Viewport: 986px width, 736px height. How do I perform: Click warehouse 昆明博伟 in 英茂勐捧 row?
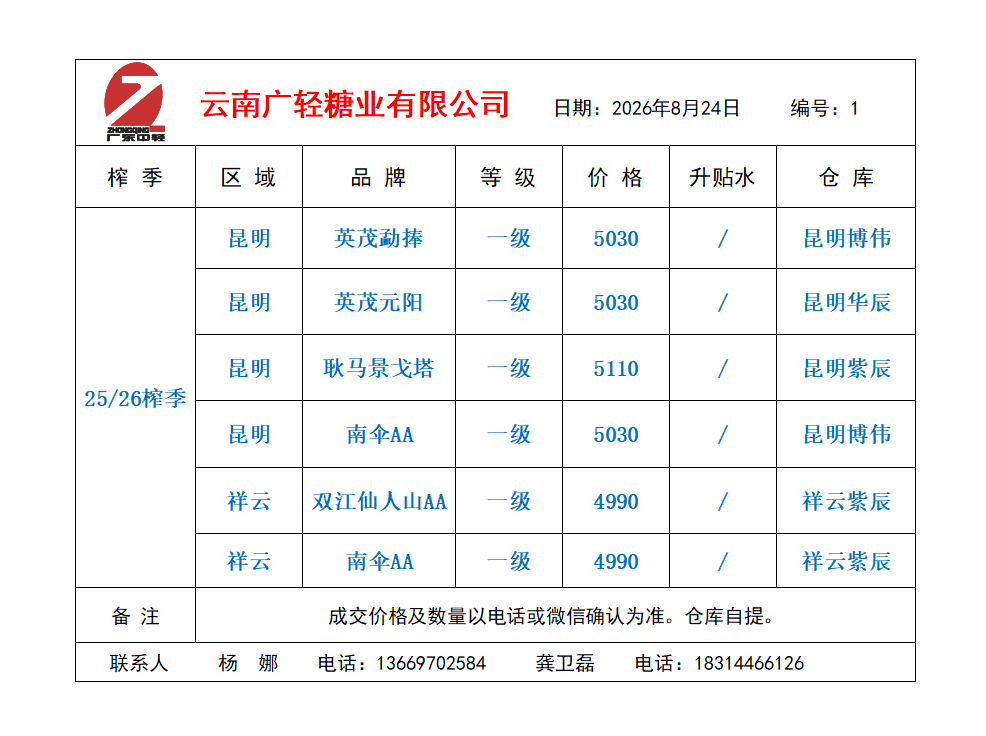[847, 238]
